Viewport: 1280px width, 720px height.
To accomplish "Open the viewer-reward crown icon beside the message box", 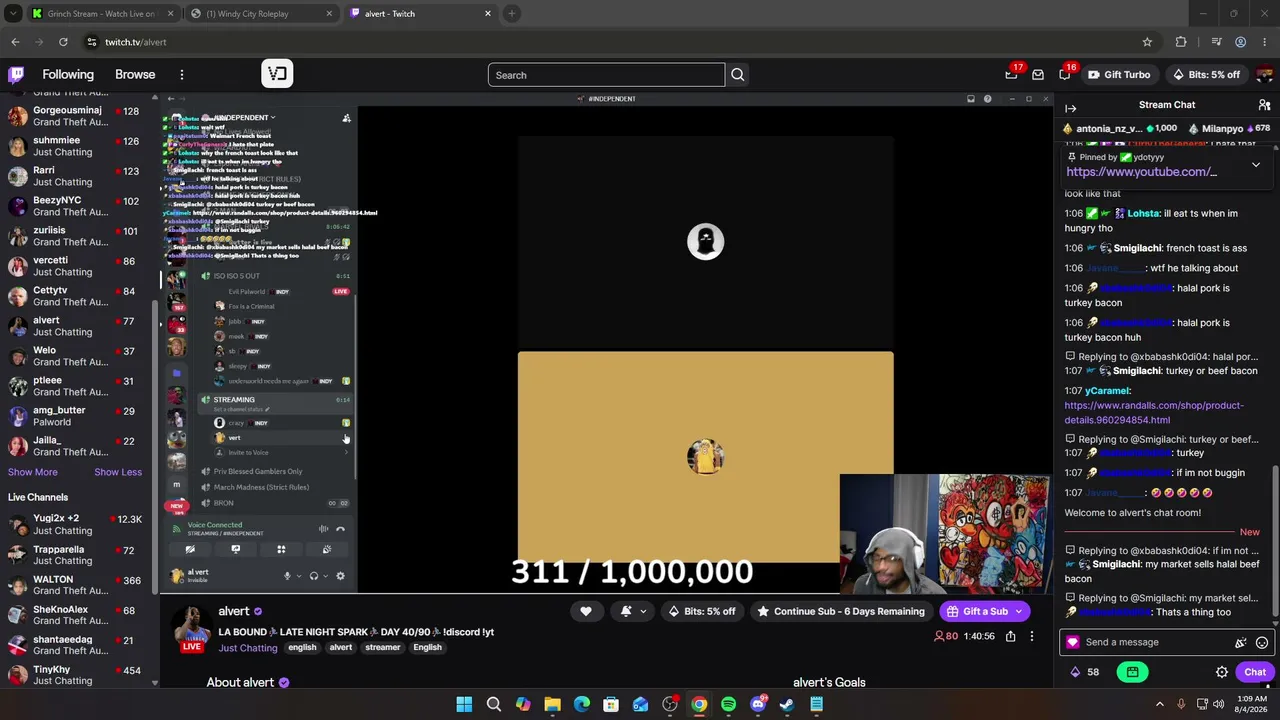I will pyautogui.click(x=1073, y=643).
